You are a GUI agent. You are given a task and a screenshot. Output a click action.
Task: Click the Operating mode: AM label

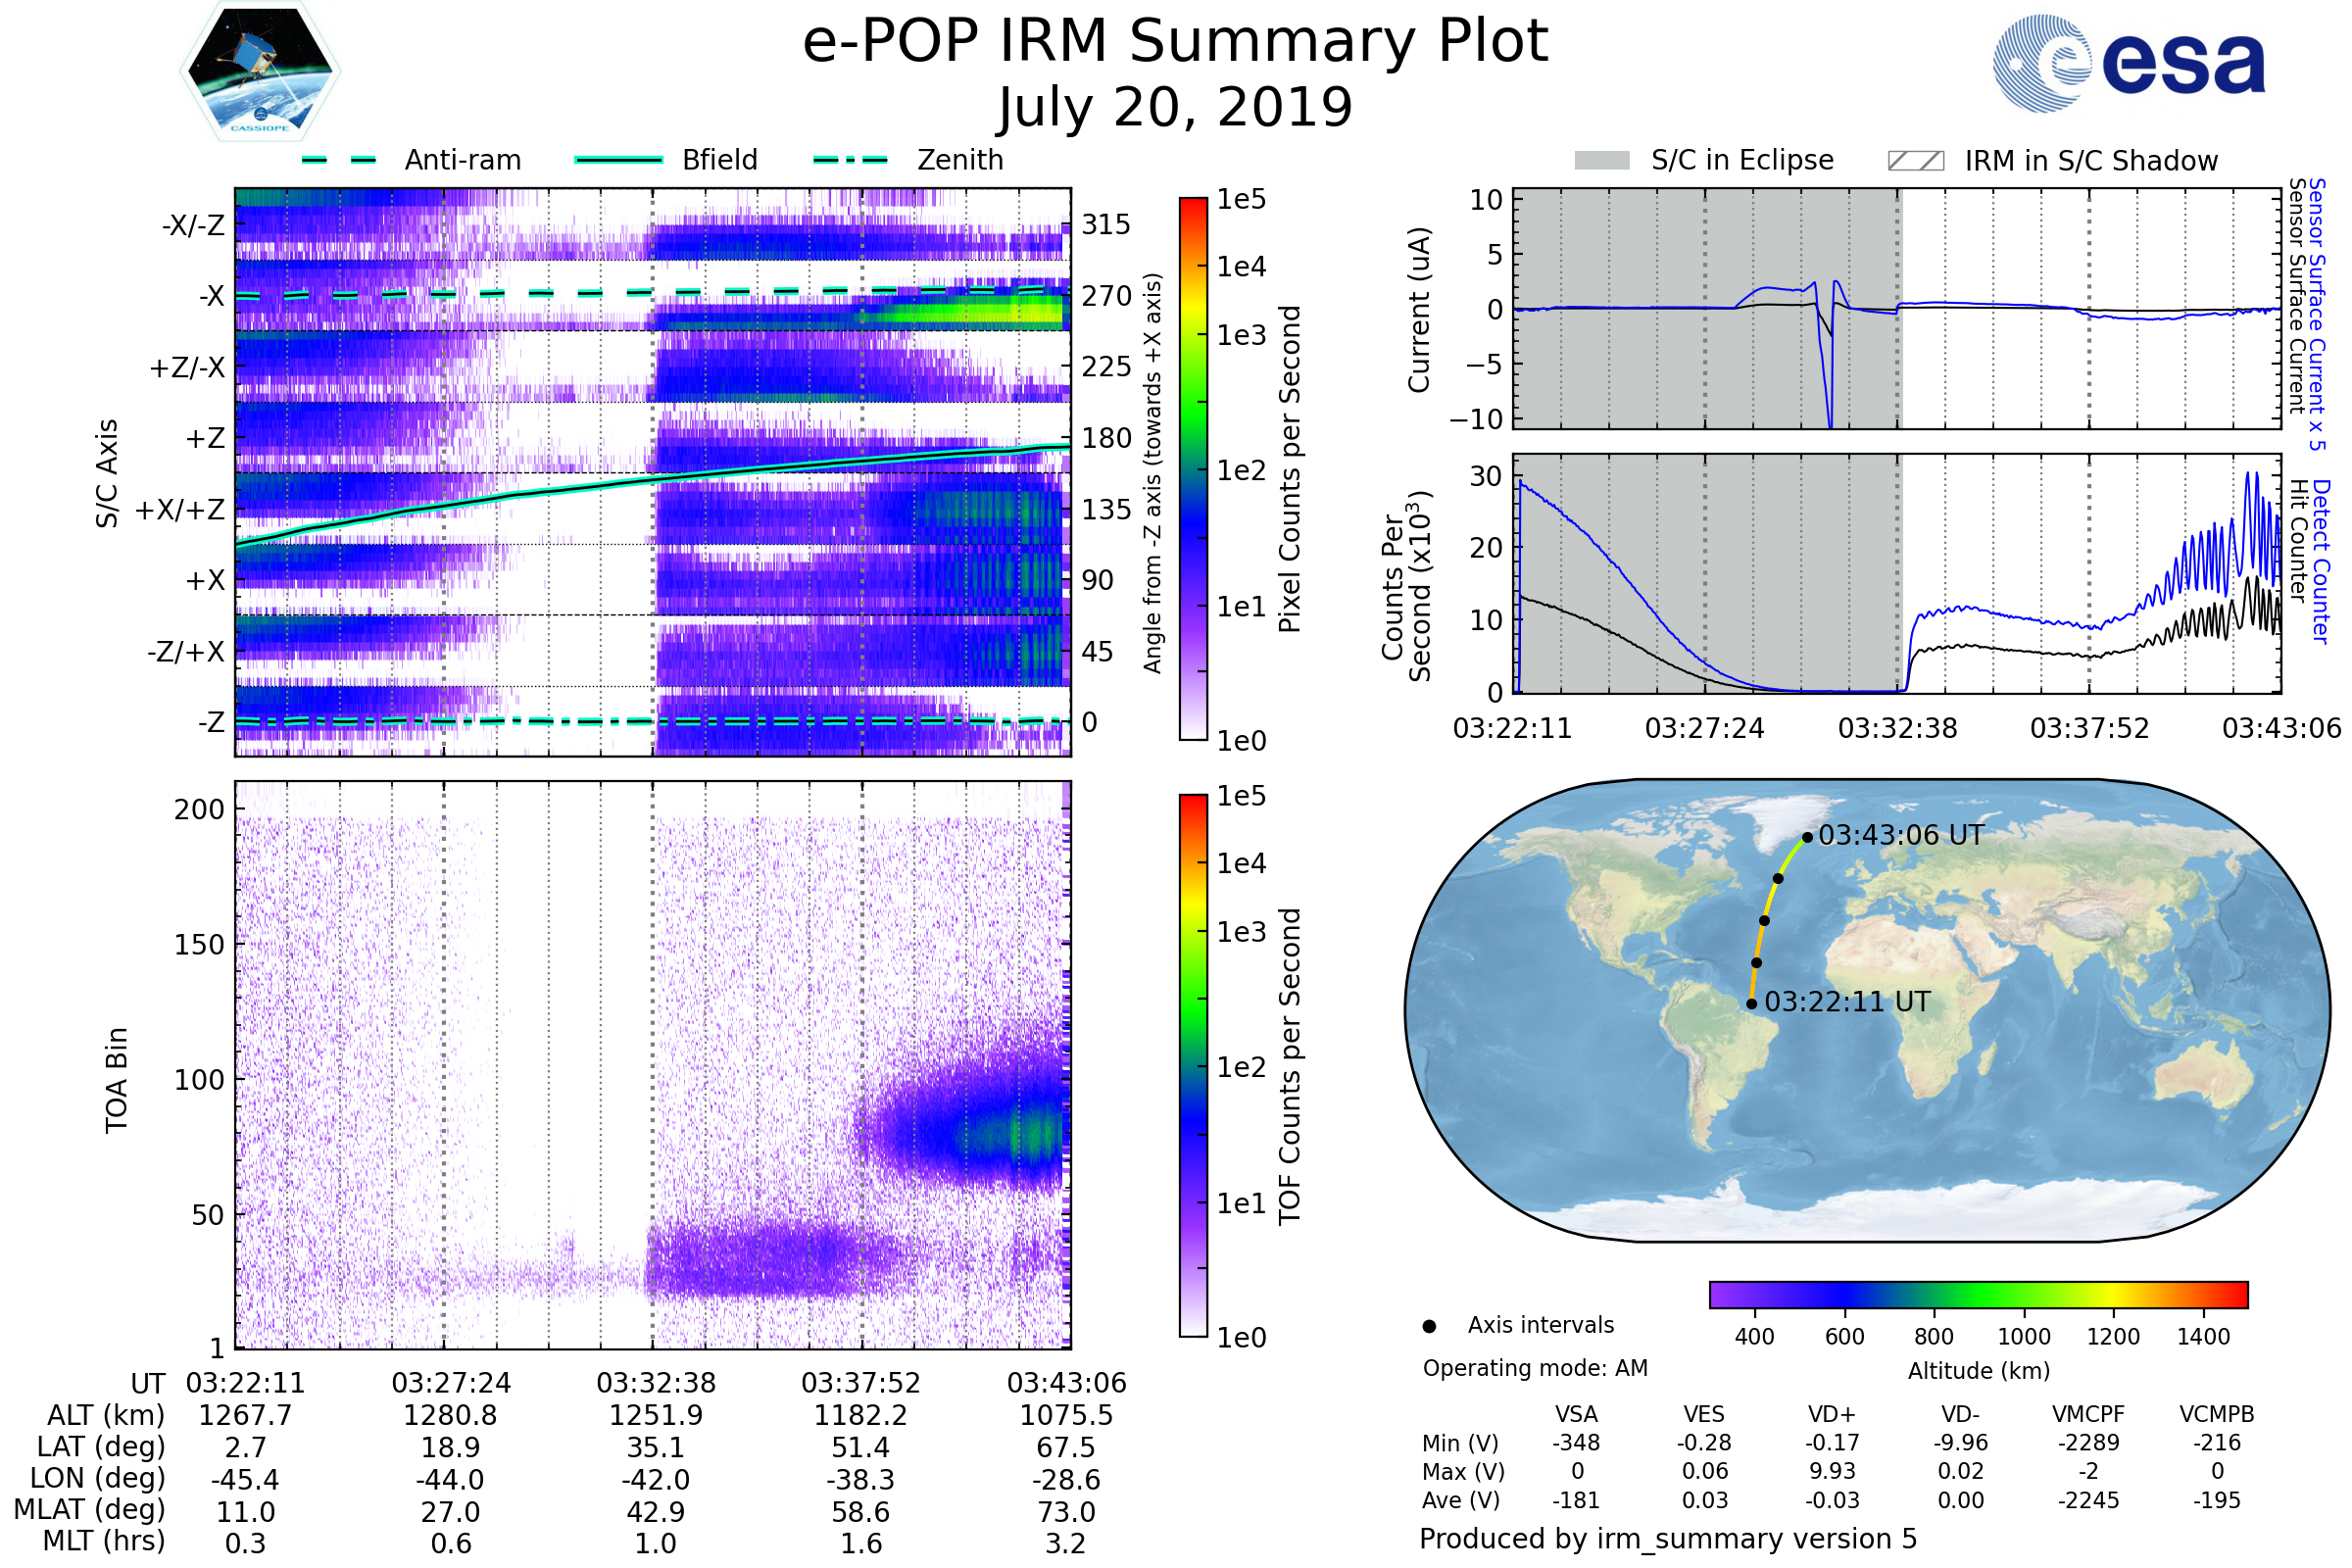(1535, 1368)
